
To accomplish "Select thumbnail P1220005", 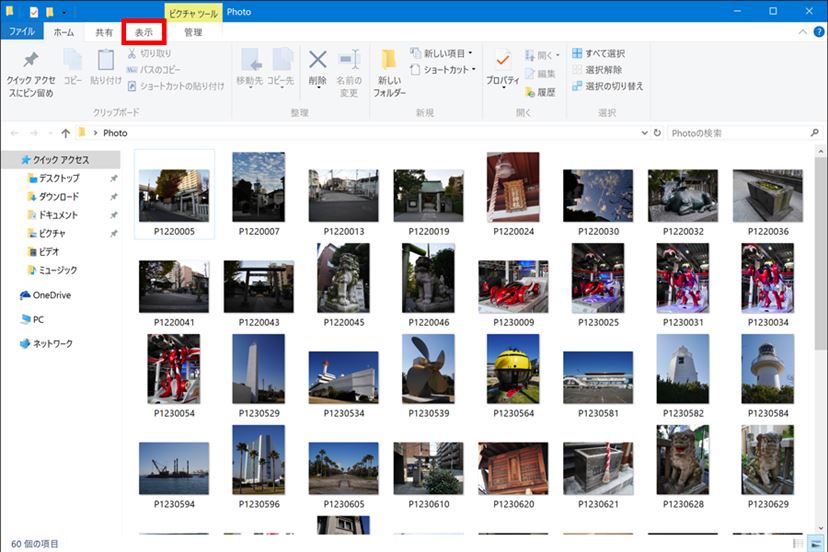I will point(174,194).
